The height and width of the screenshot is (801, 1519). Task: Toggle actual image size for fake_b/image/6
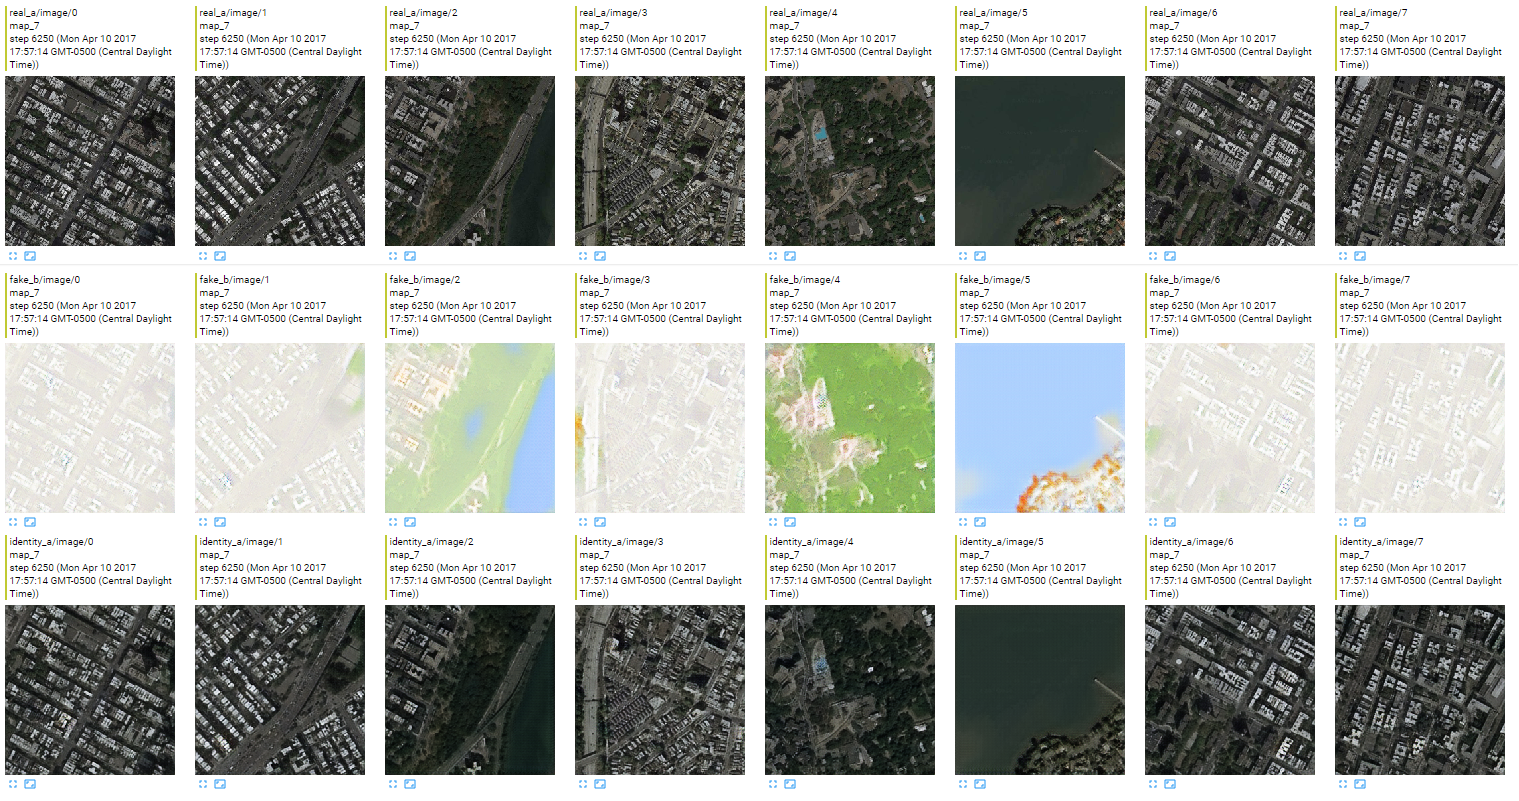pos(1169,522)
